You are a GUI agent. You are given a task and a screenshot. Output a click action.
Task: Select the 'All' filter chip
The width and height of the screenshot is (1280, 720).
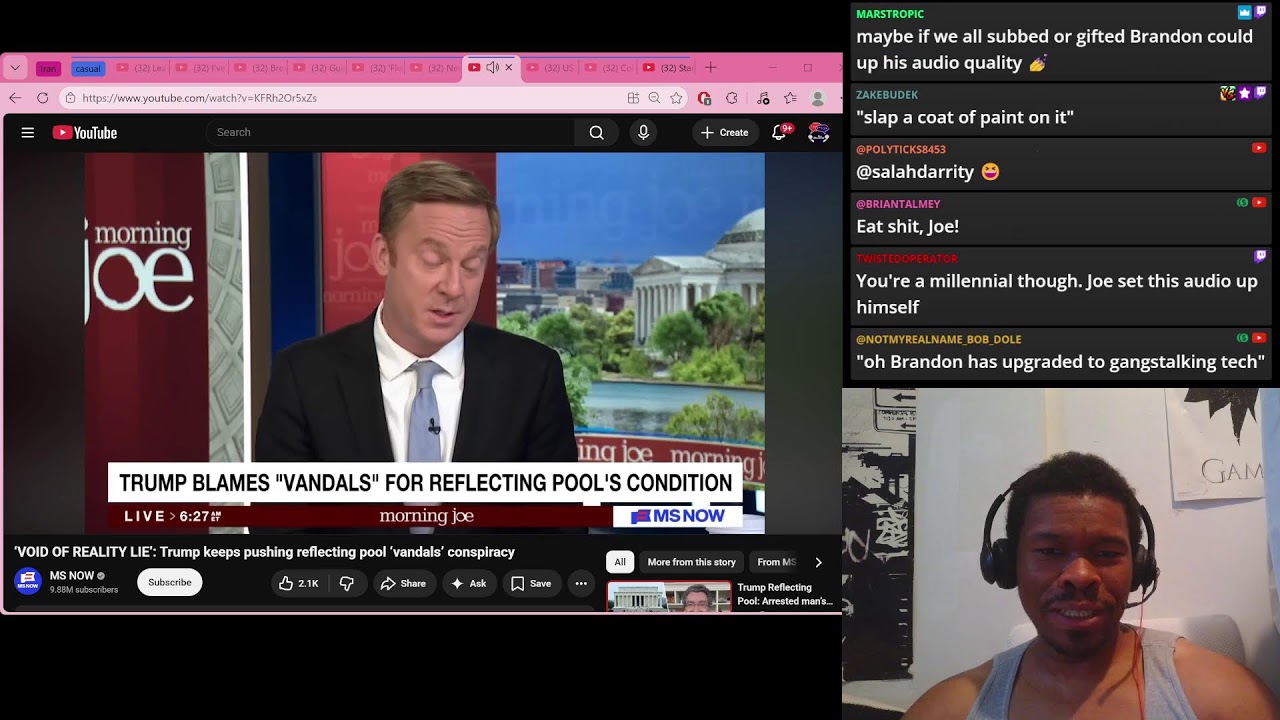620,562
